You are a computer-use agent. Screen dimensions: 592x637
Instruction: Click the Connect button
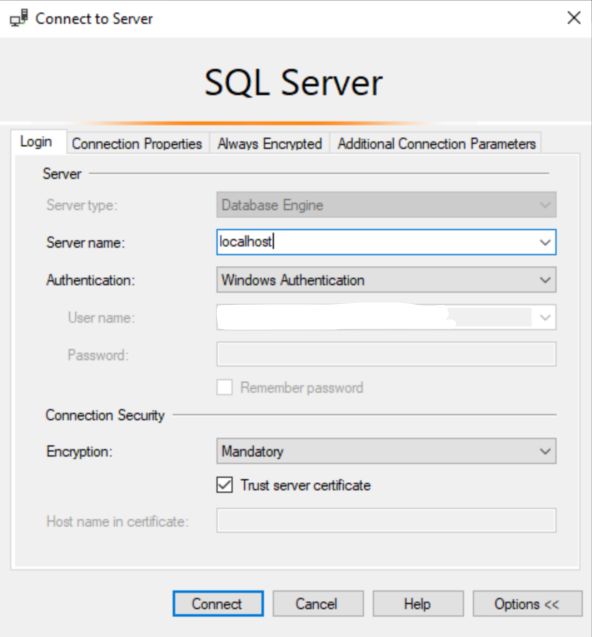(218, 604)
